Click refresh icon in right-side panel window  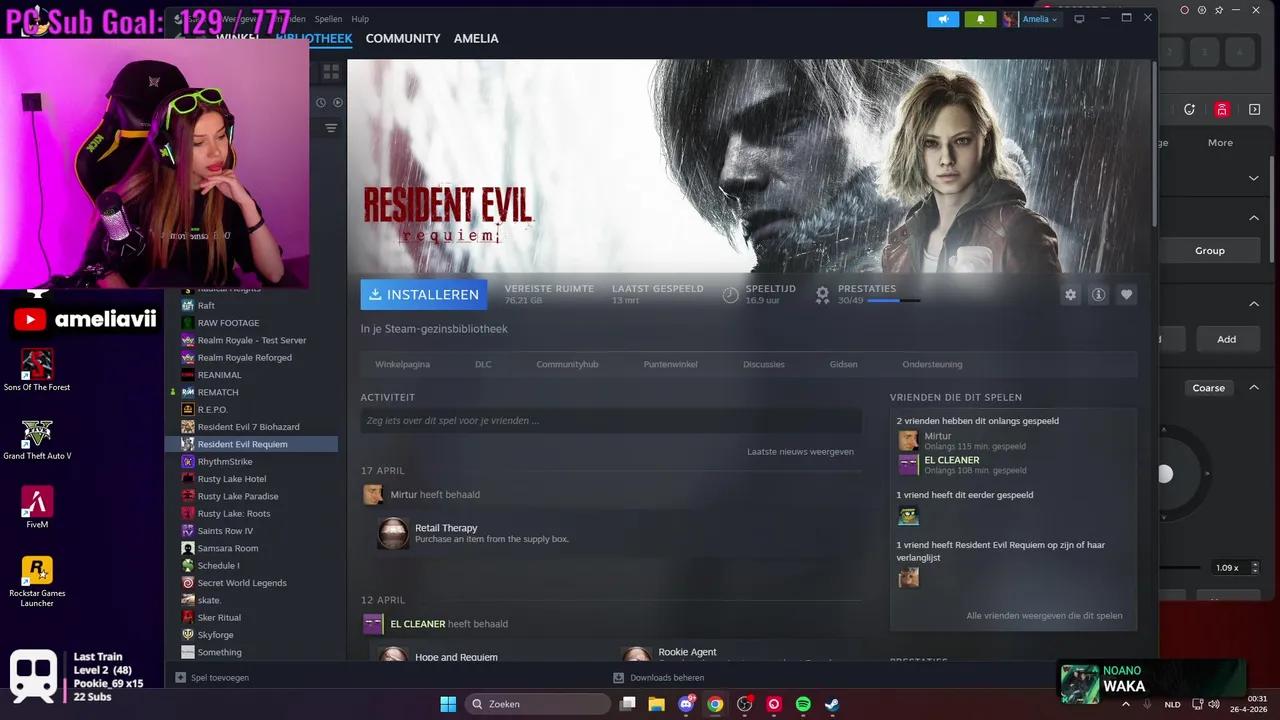[x=1189, y=110]
